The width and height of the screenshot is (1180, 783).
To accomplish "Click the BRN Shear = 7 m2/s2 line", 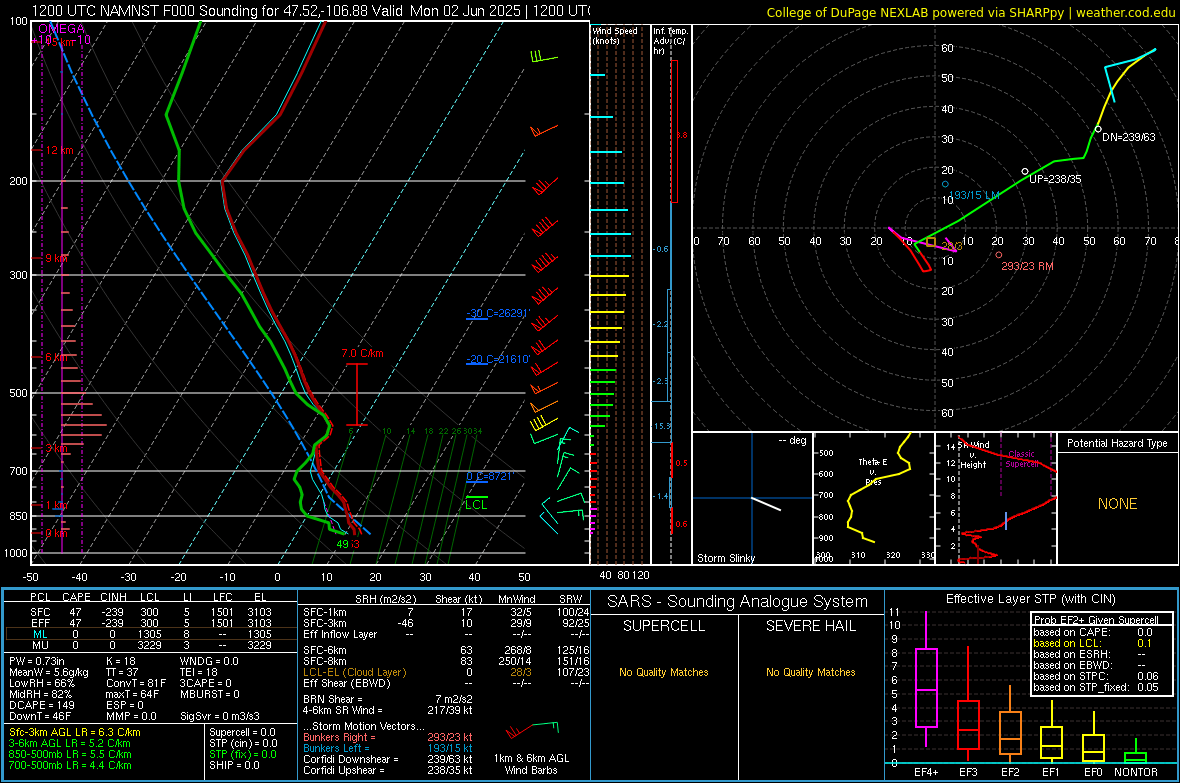I will tap(388, 699).
